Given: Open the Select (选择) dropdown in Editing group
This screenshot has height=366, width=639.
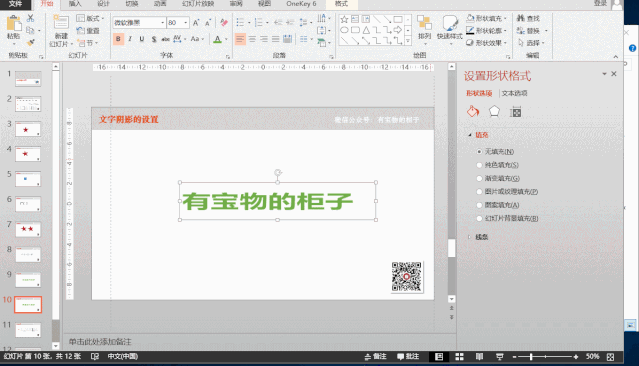Looking at the screenshot, I should pos(531,43).
